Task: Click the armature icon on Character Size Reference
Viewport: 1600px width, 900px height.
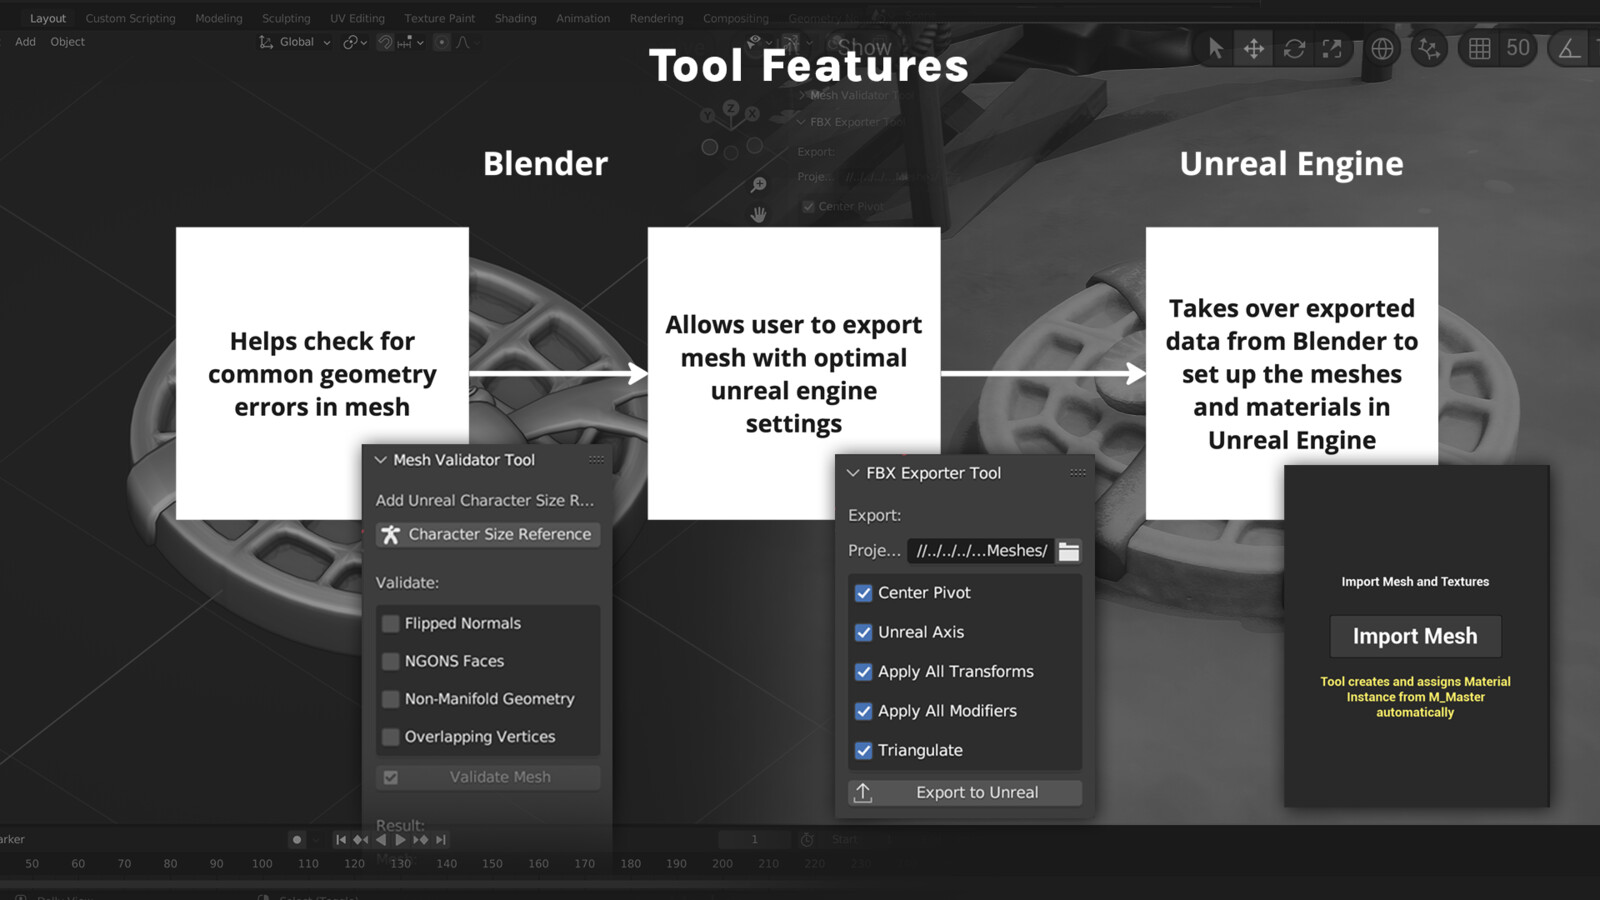Action: 391,535
